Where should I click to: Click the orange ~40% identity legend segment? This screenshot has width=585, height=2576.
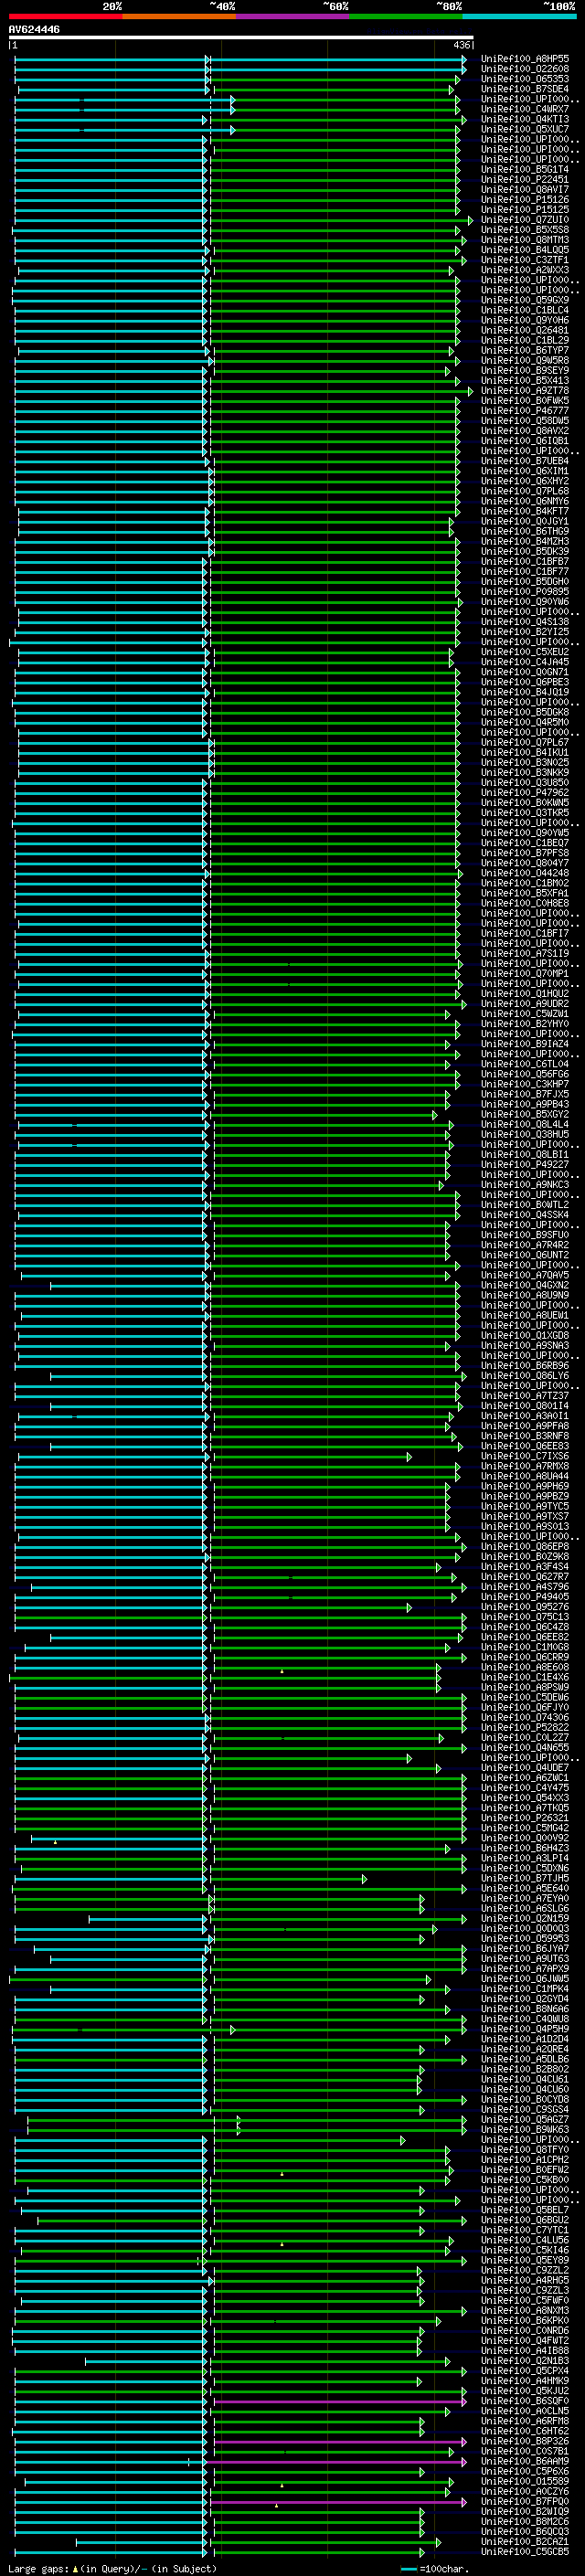pyautogui.click(x=179, y=16)
